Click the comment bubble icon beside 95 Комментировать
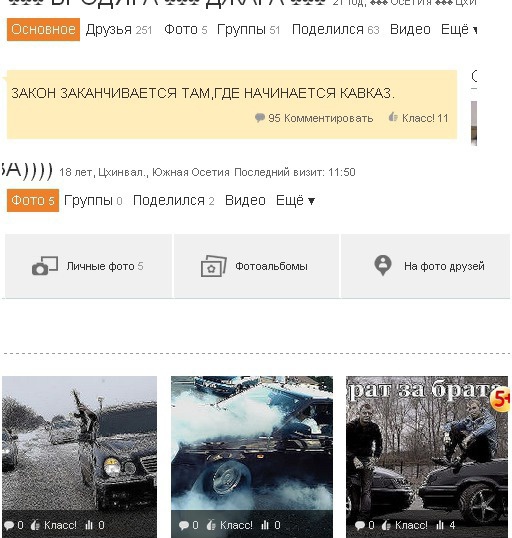The width and height of the screenshot is (512, 538). pyautogui.click(x=260, y=118)
